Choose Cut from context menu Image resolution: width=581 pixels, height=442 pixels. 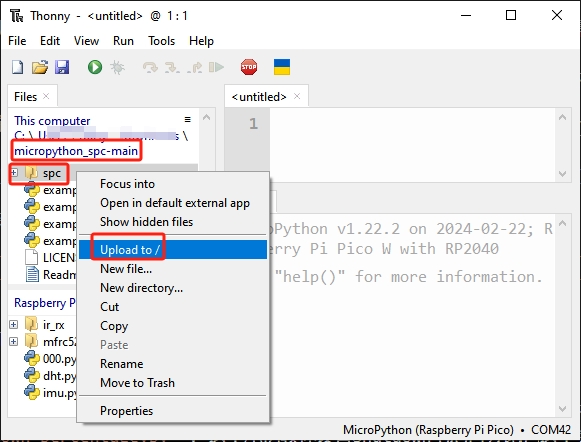[173, 307]
